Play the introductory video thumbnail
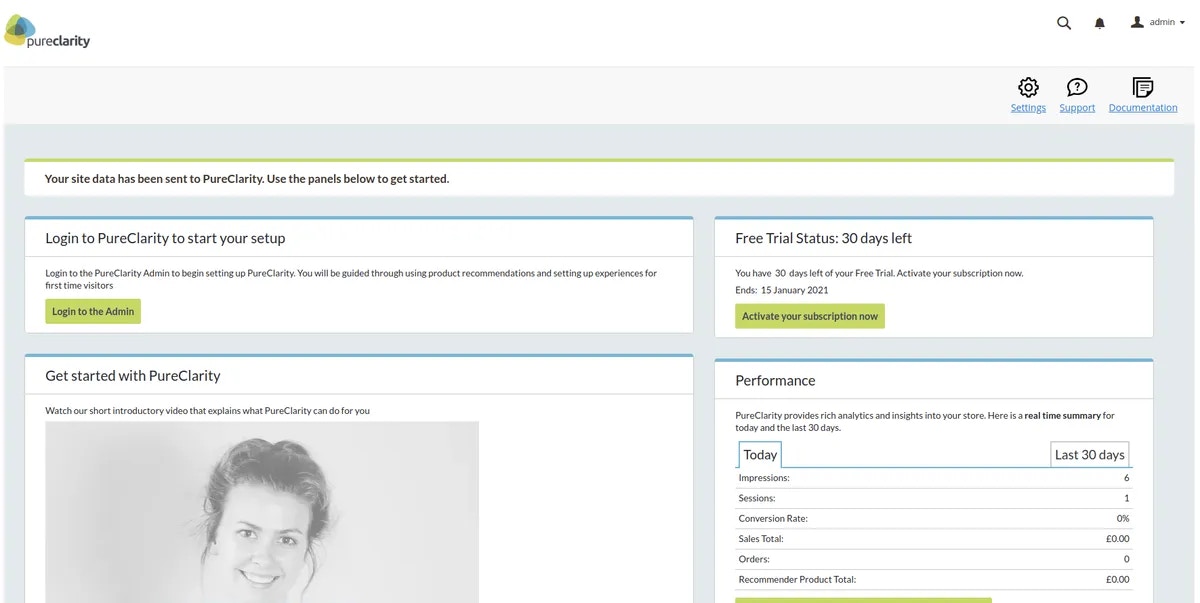1200x603 pixels. point(262,512)
